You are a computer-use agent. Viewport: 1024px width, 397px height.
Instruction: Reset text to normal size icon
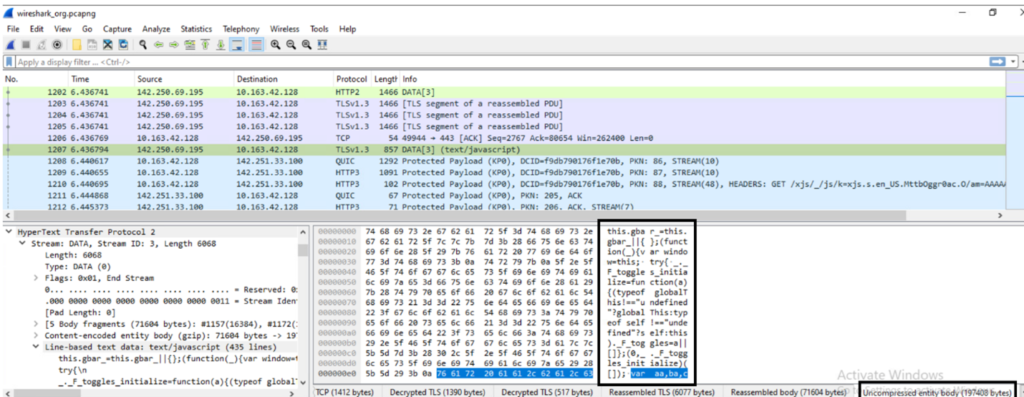(x=306, y=44)
